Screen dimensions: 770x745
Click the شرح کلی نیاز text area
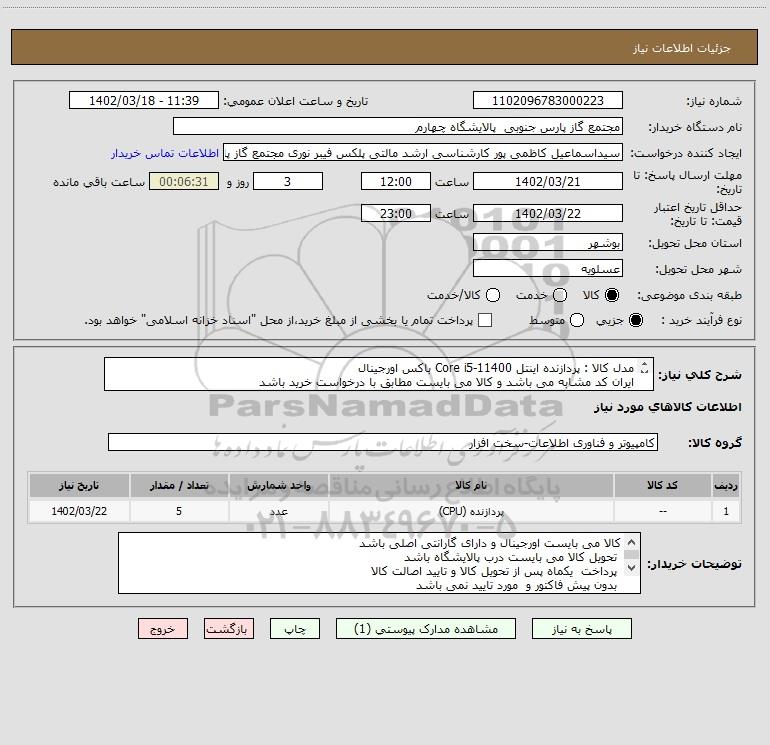click(x=379, y=374)
